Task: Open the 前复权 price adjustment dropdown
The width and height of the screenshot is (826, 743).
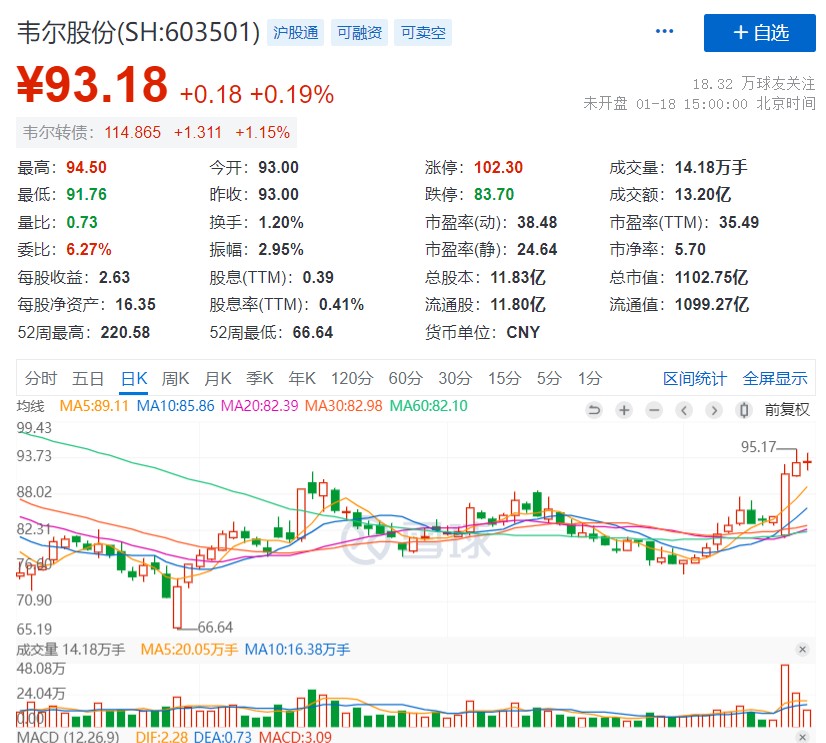Action: point(787,410)
